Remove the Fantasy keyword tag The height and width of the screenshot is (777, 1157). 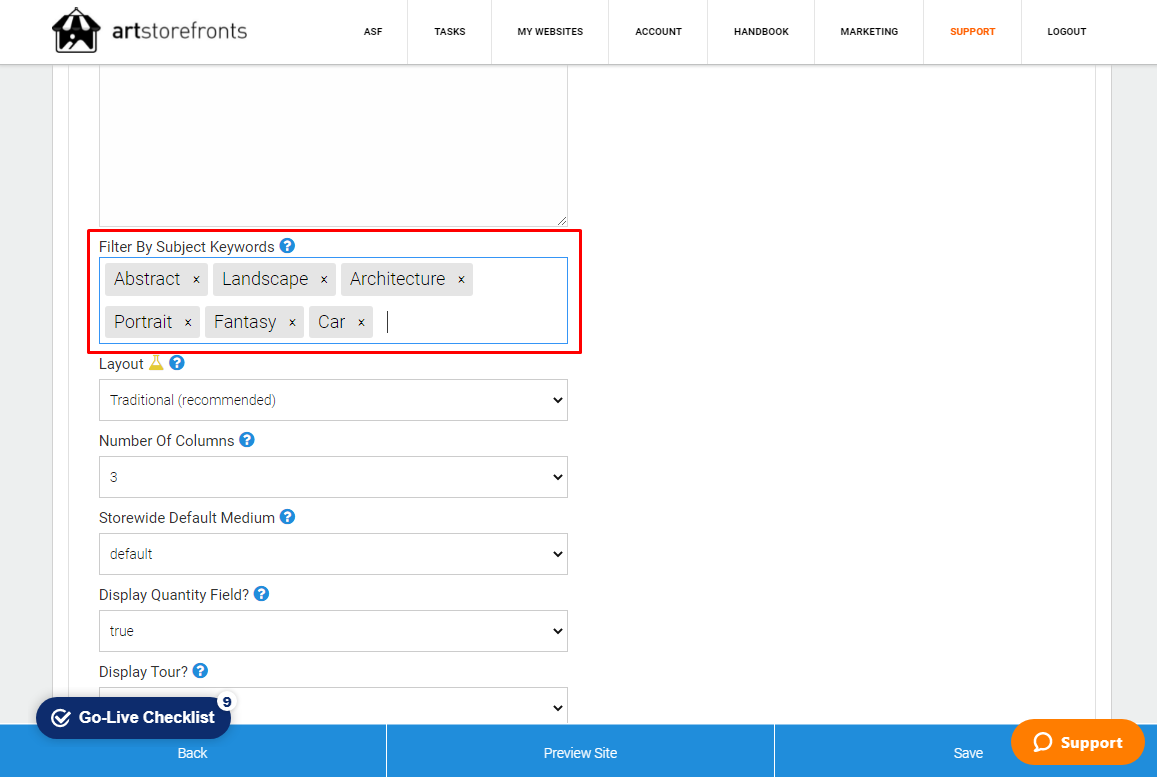pos(292,323)
